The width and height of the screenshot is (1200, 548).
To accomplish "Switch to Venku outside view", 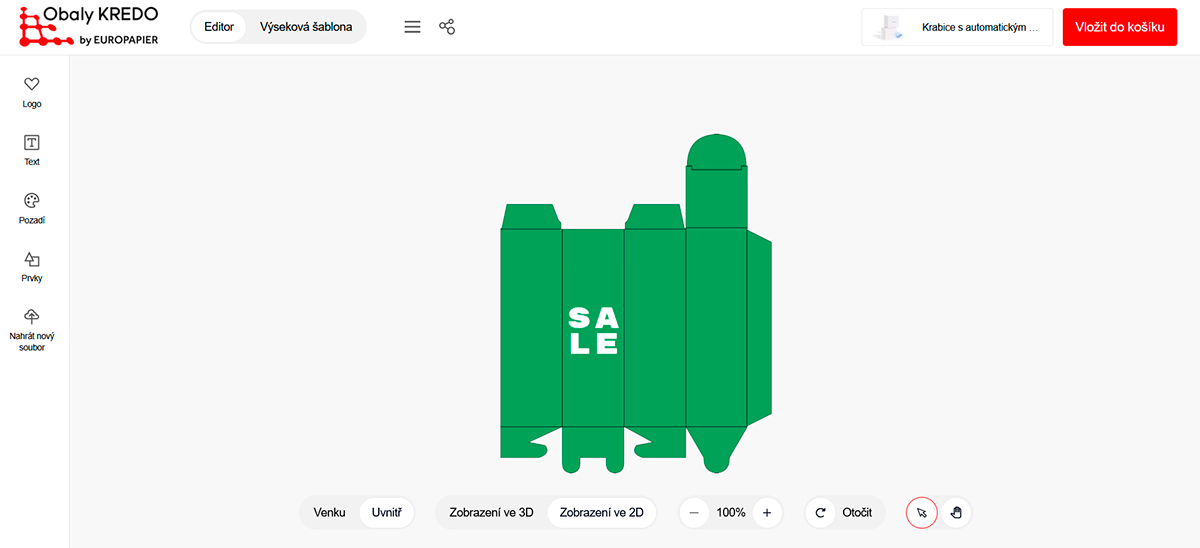I will [x=329, y=513].
